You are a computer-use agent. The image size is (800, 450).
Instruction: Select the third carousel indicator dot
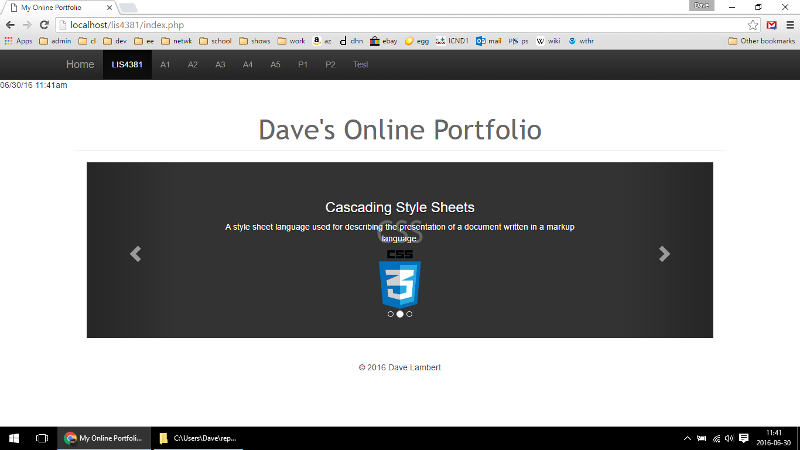409,314
